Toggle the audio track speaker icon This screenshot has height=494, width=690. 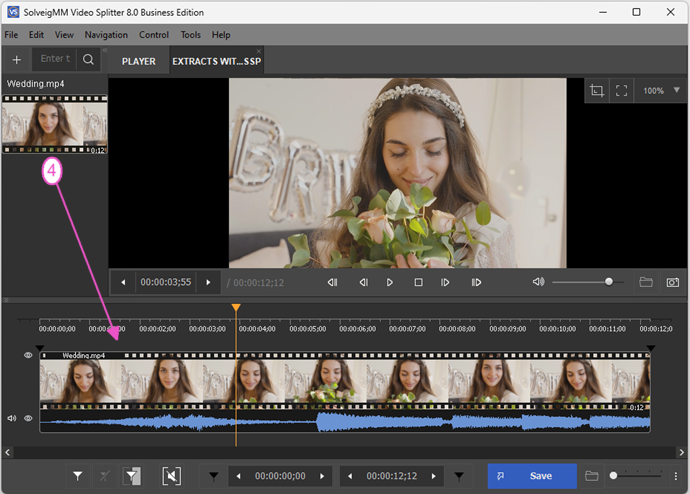(x=12, y=418)
